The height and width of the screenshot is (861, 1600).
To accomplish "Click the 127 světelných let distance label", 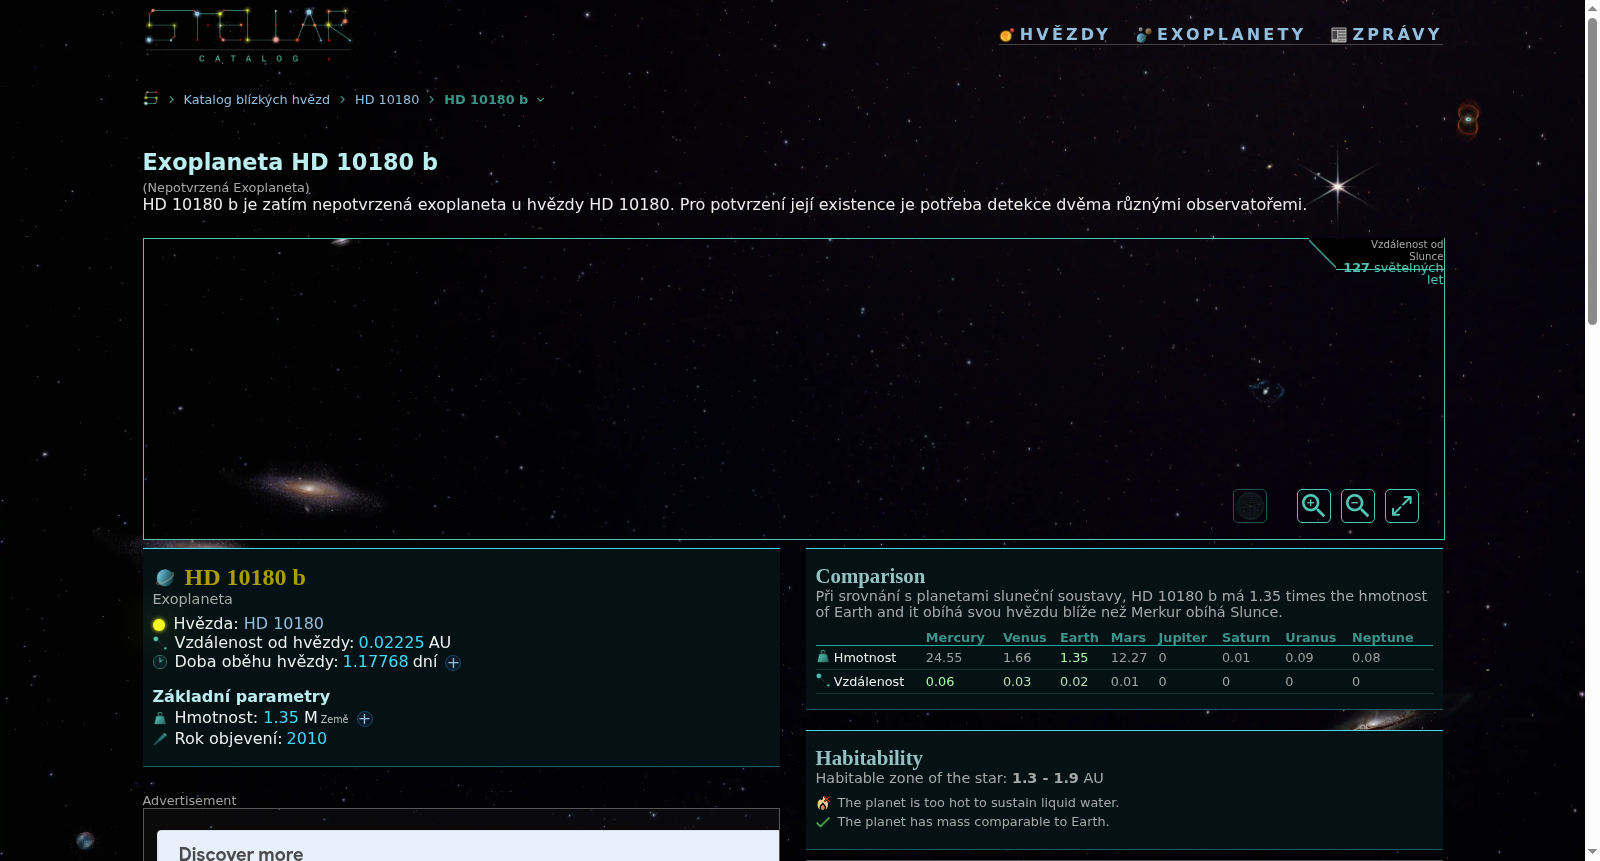I will click(x=1394, y=273).
